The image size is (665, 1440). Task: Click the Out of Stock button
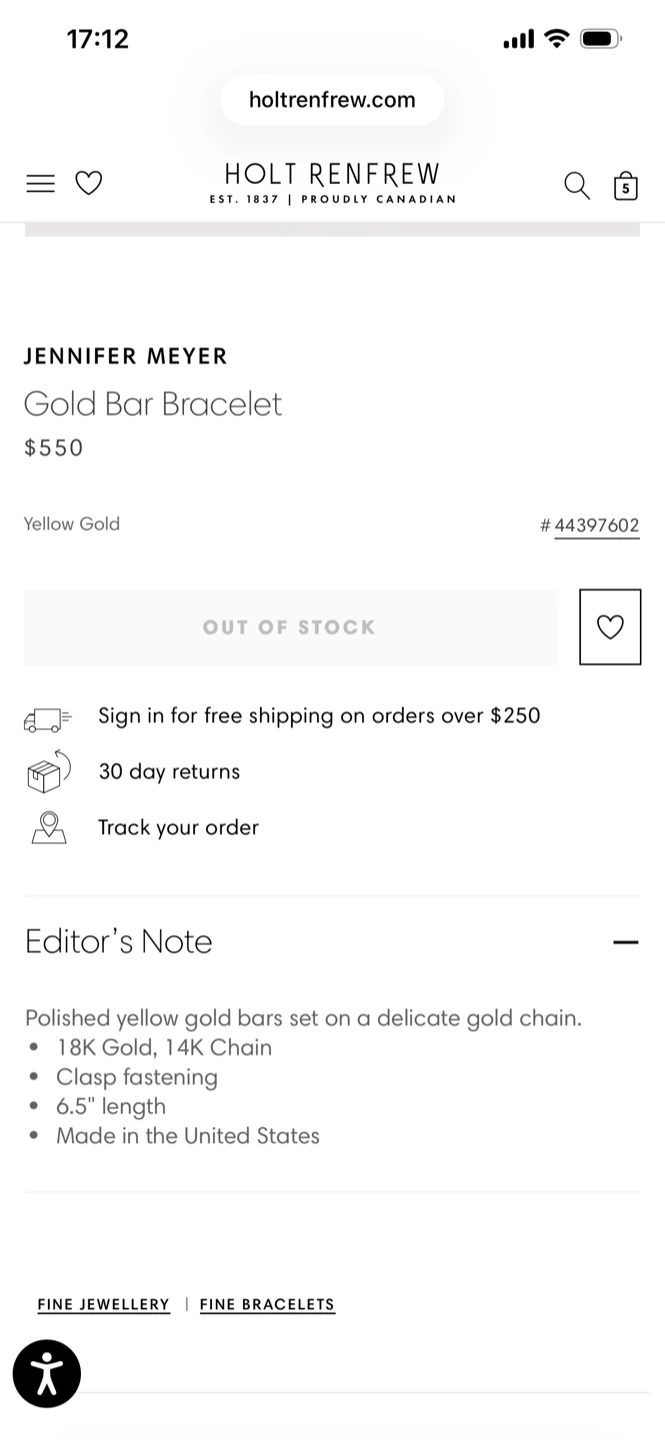(290, 627)
